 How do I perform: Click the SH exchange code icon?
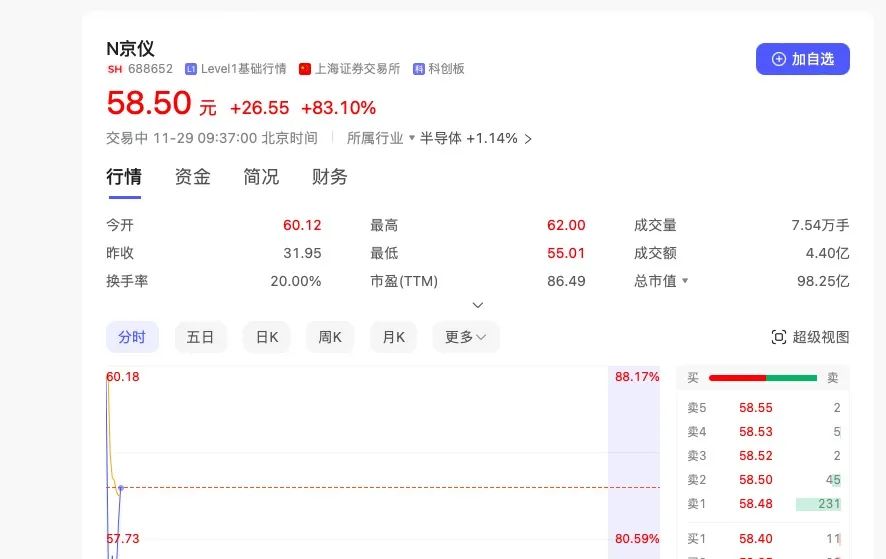tap(113, 69)
